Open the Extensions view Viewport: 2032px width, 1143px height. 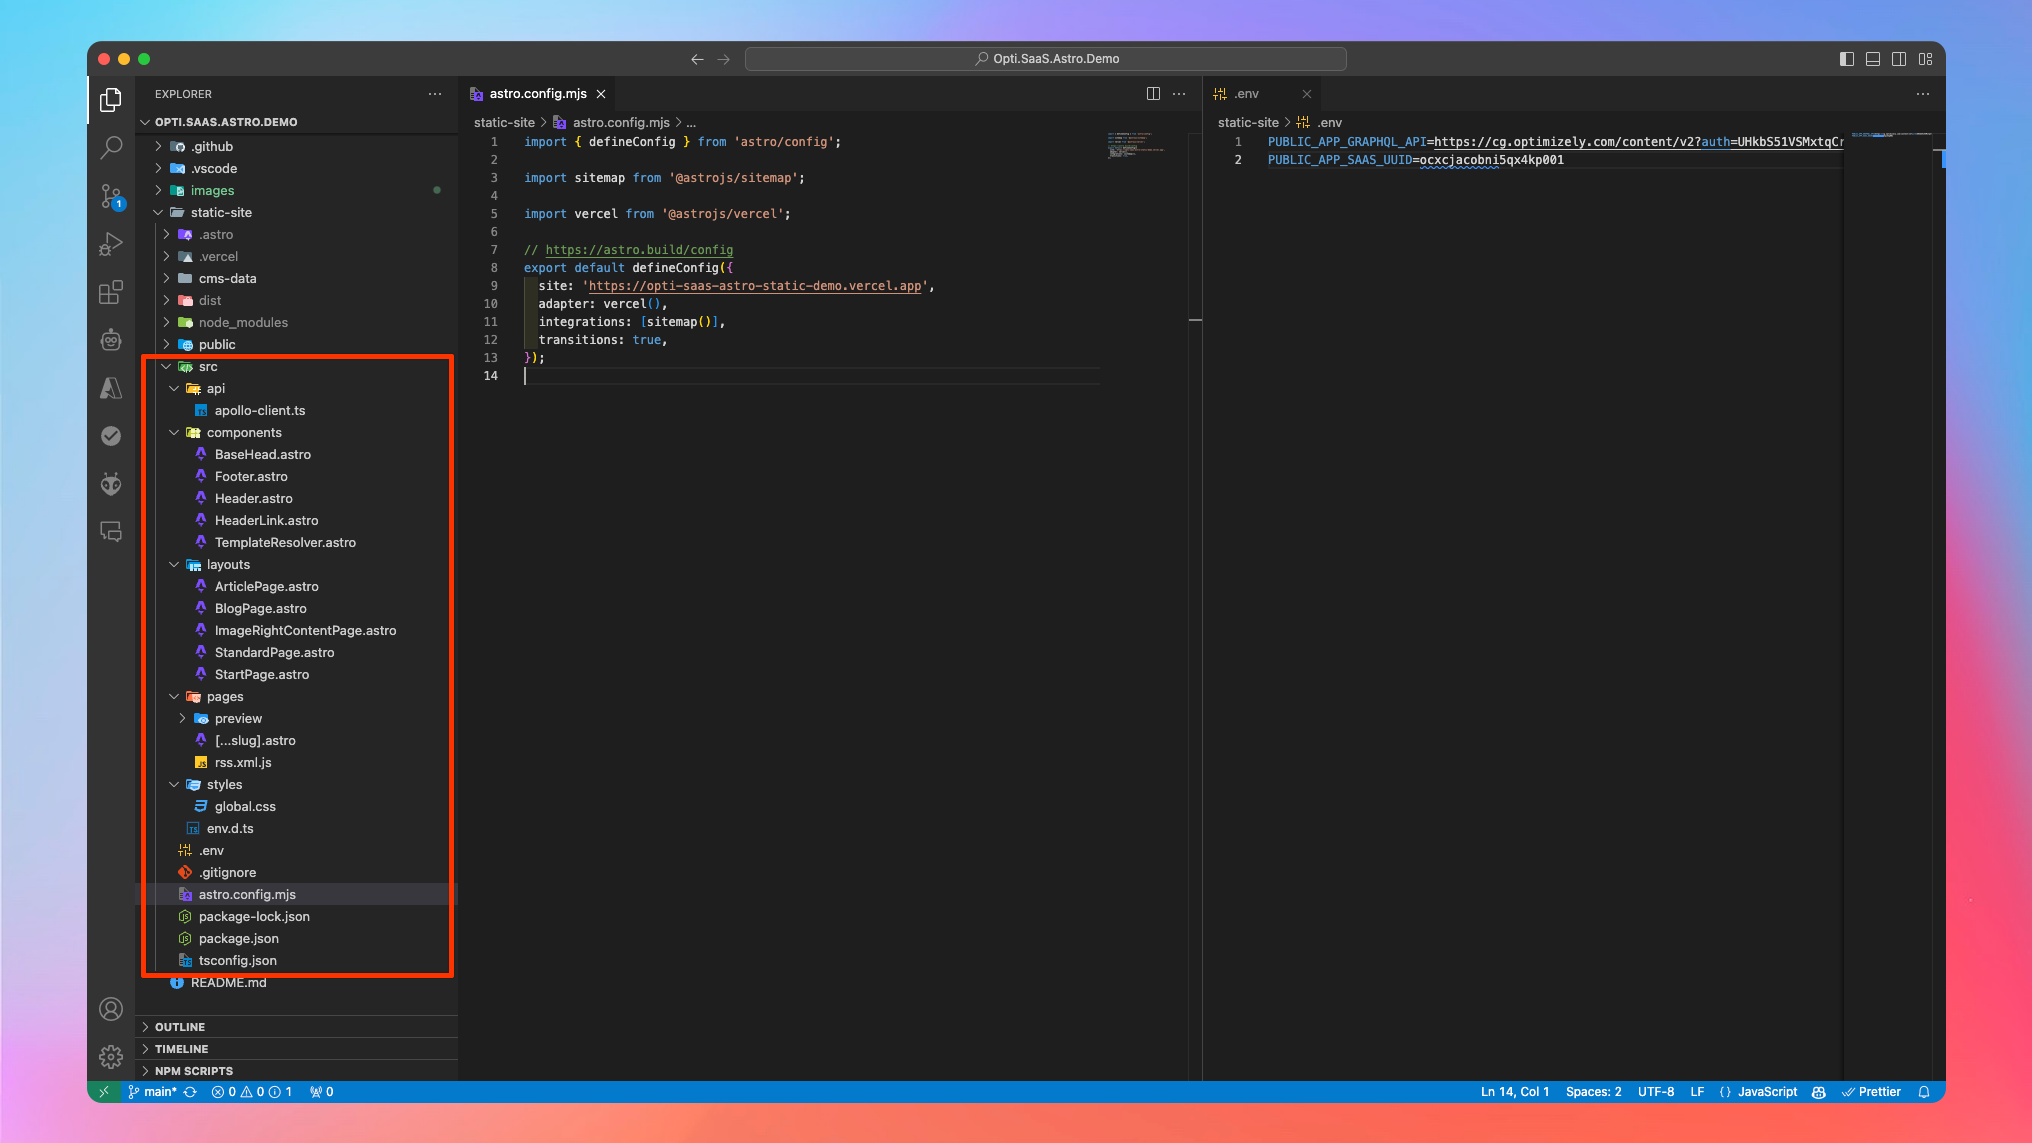(x=111, y=292)
